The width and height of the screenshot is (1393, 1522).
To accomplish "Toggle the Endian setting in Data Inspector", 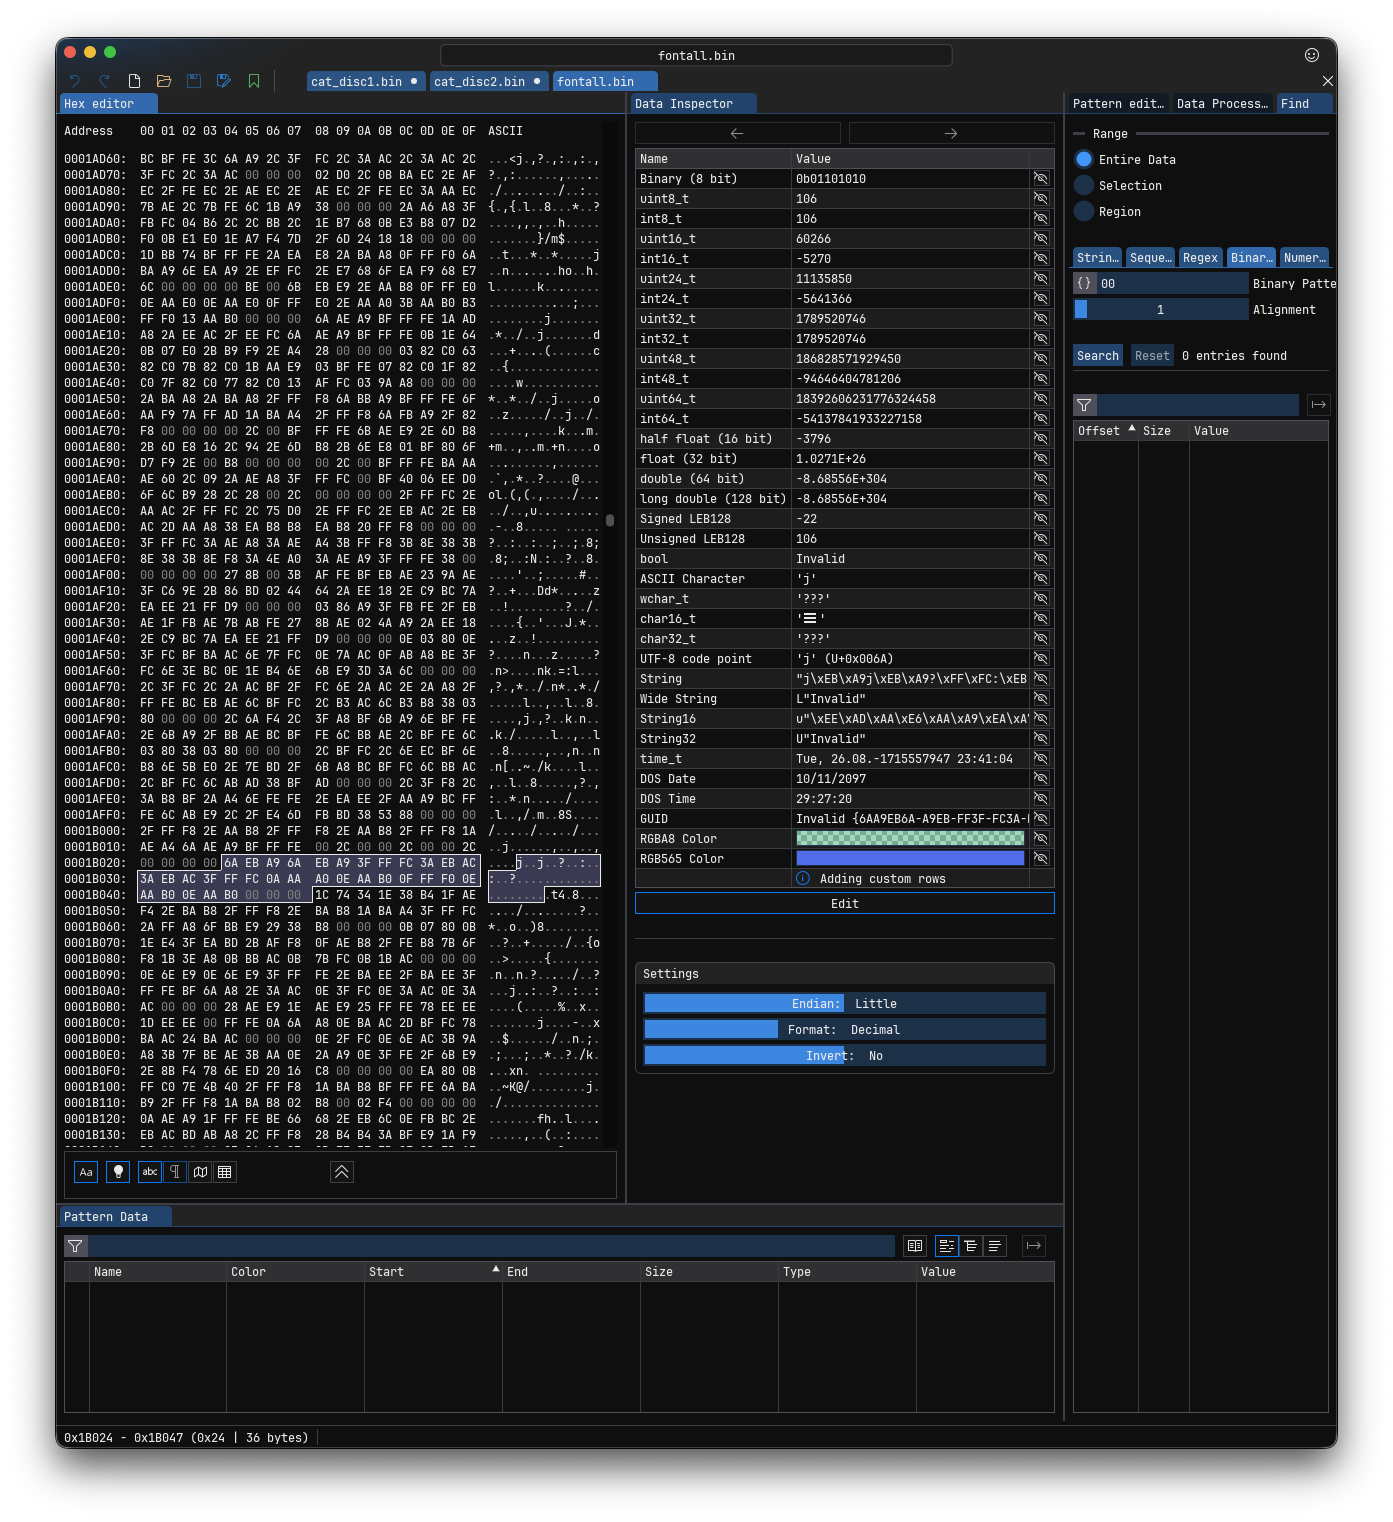I will [x=844, y=1003].
